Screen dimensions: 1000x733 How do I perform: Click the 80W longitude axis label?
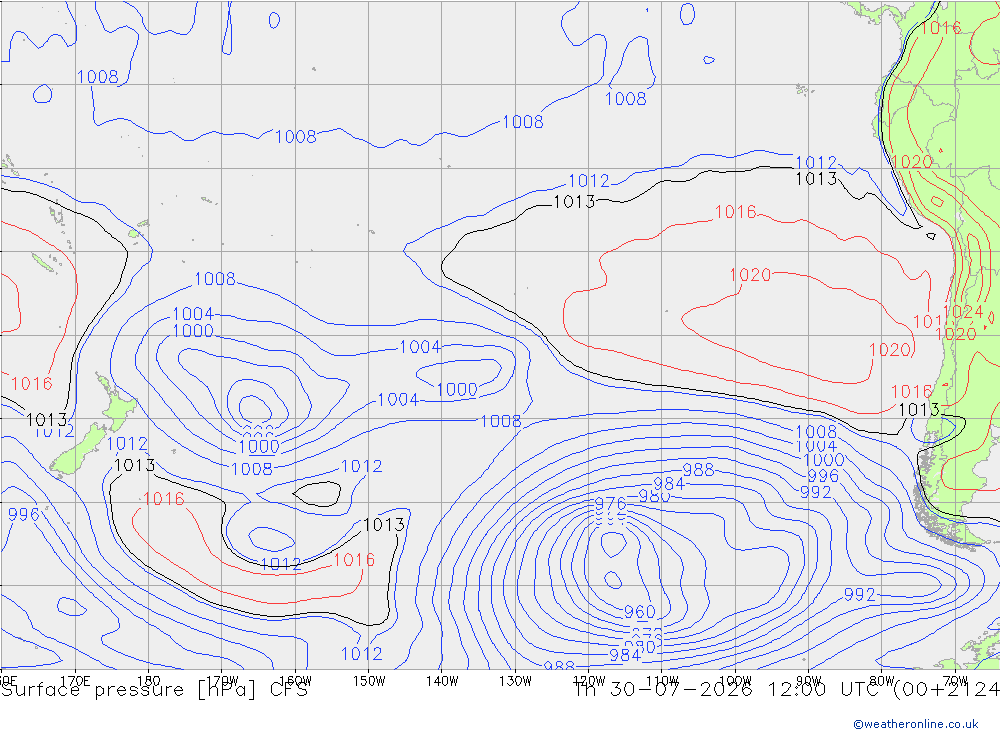tap(882, 681)
